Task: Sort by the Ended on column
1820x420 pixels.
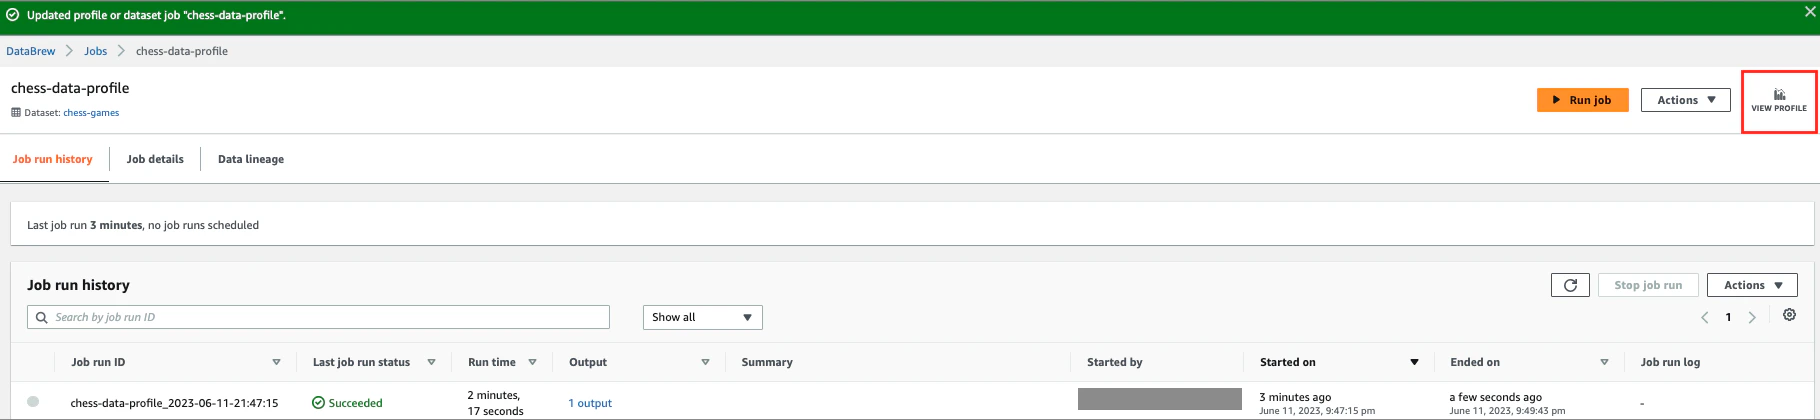Action: click(x=1604, y=362)
